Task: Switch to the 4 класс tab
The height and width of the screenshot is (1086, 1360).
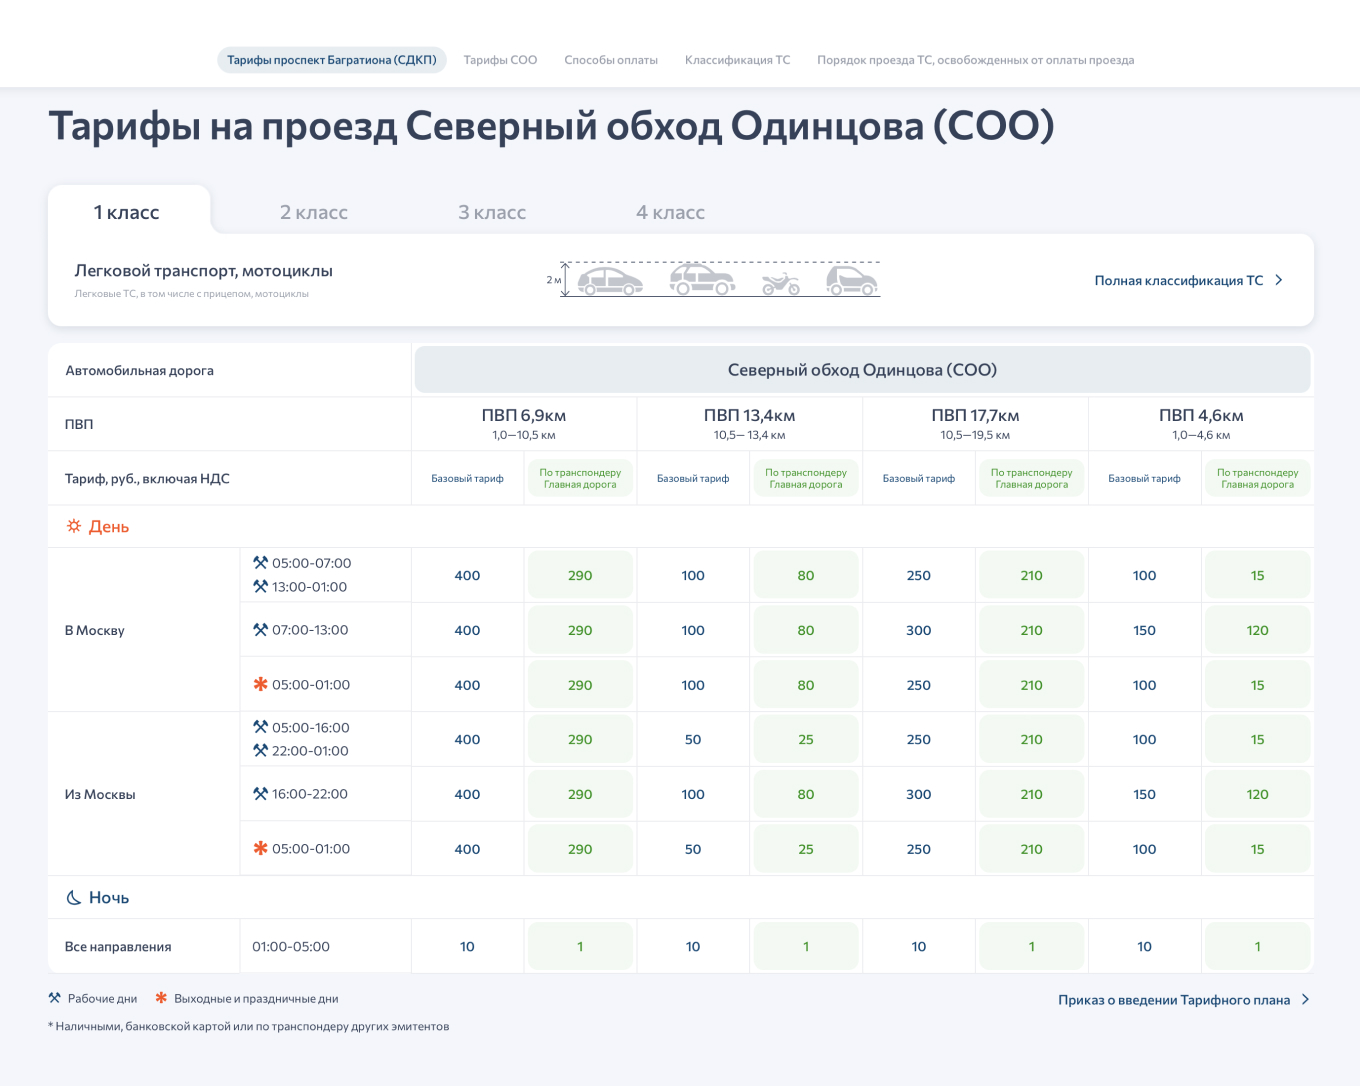Action: coord(670,212)
